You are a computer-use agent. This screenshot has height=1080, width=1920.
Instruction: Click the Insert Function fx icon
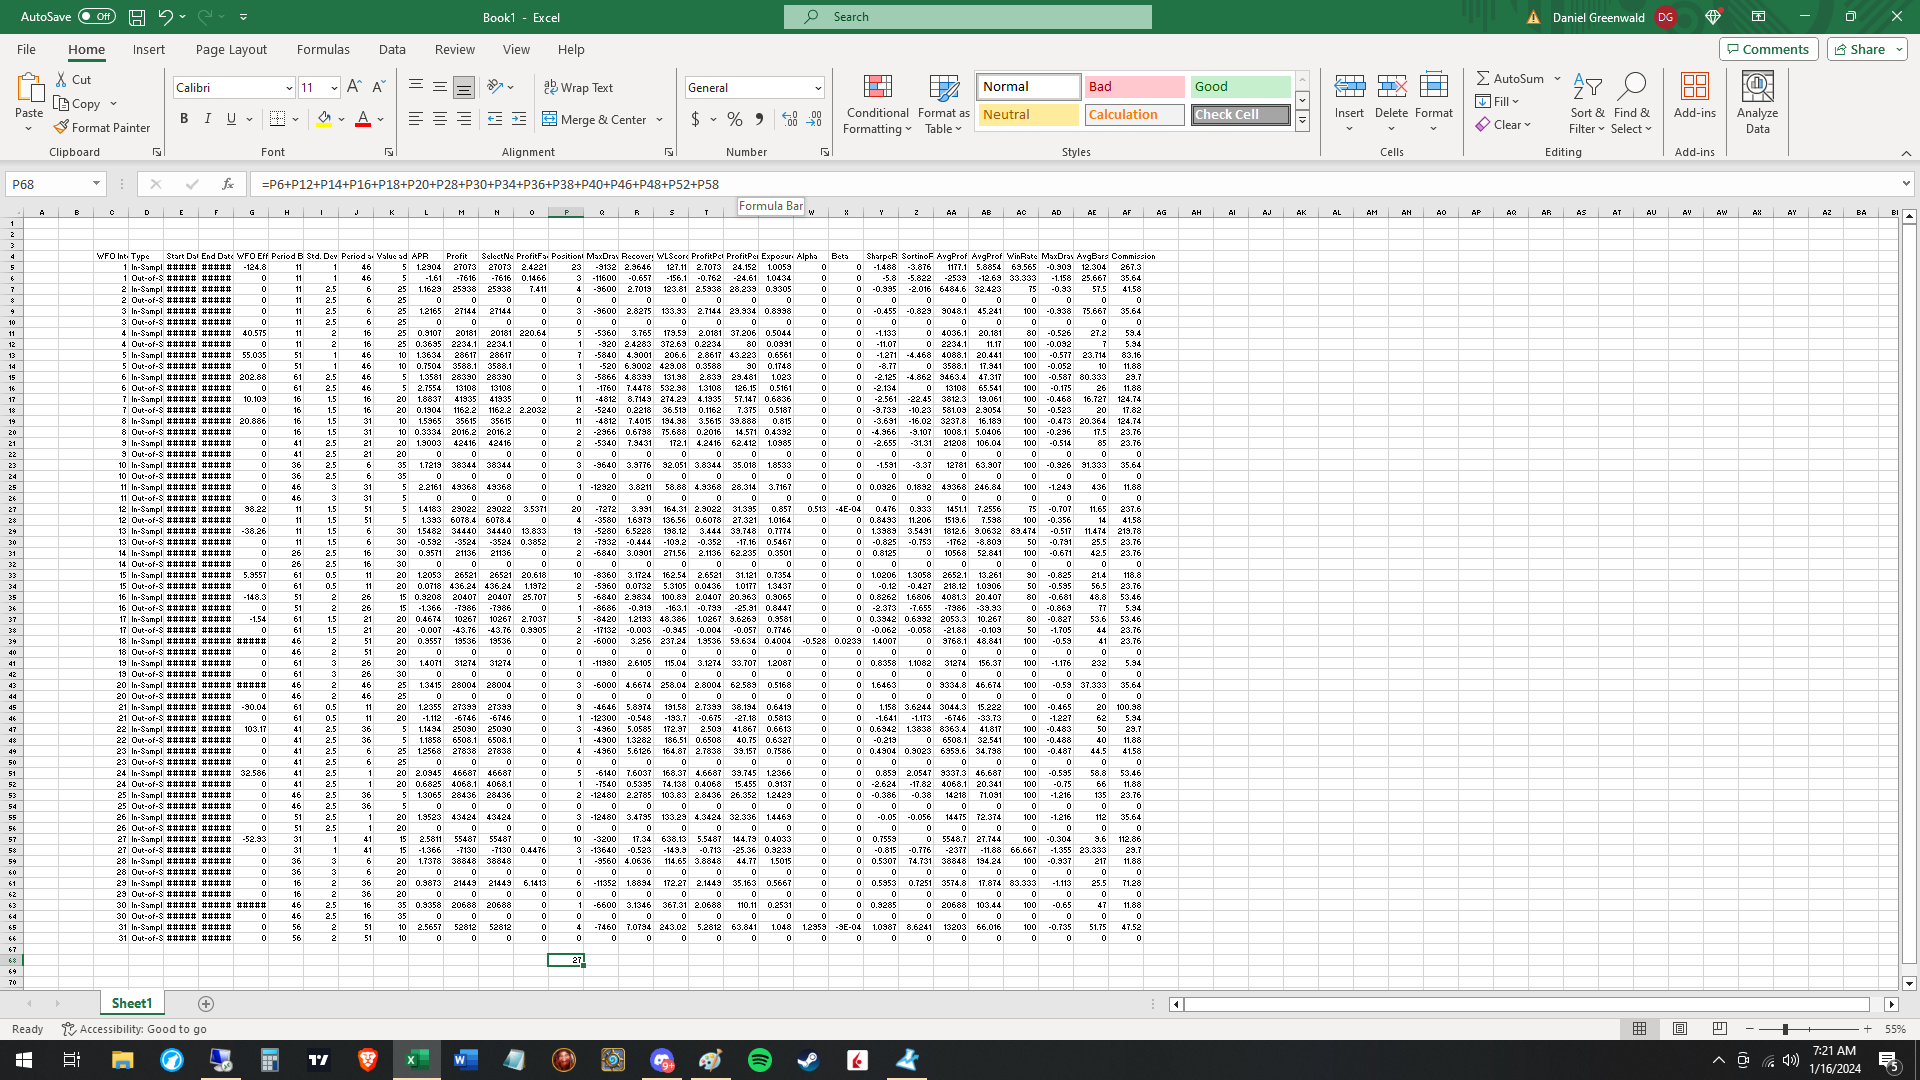tap(228, 184)
